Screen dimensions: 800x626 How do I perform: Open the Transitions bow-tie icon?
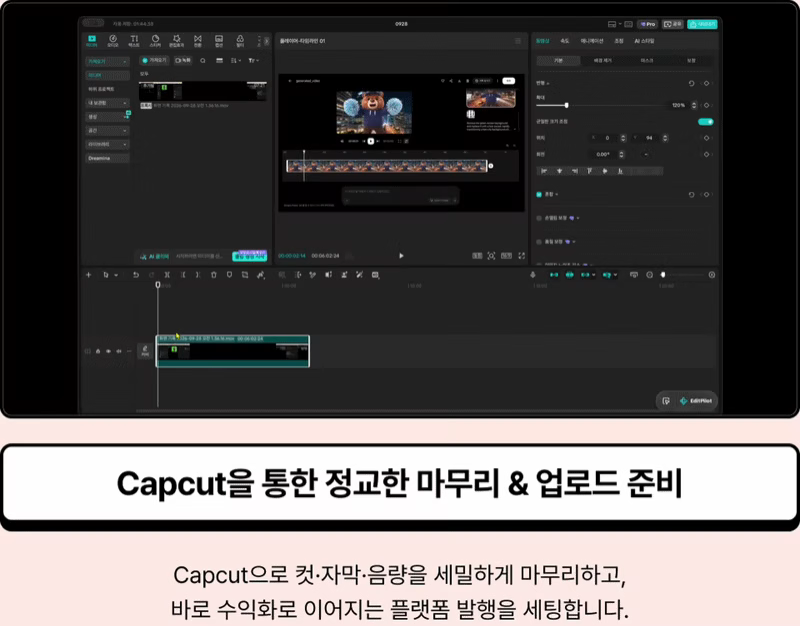197,41
